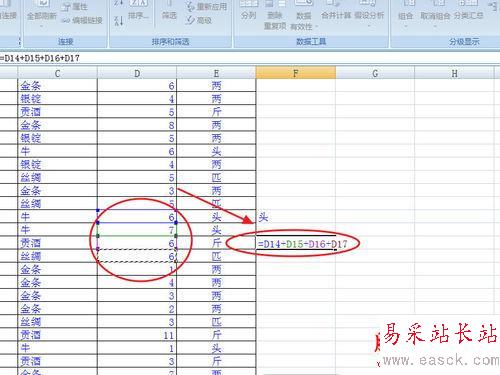Select column G header
The image size is (500, 375).
coord(375,73)
